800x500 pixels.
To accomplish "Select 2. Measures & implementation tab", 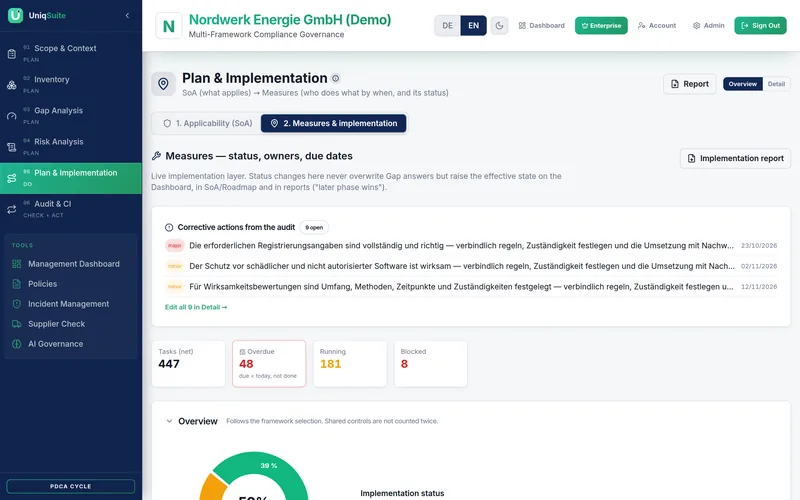I will pyautogui.click(x=334, y=123).
